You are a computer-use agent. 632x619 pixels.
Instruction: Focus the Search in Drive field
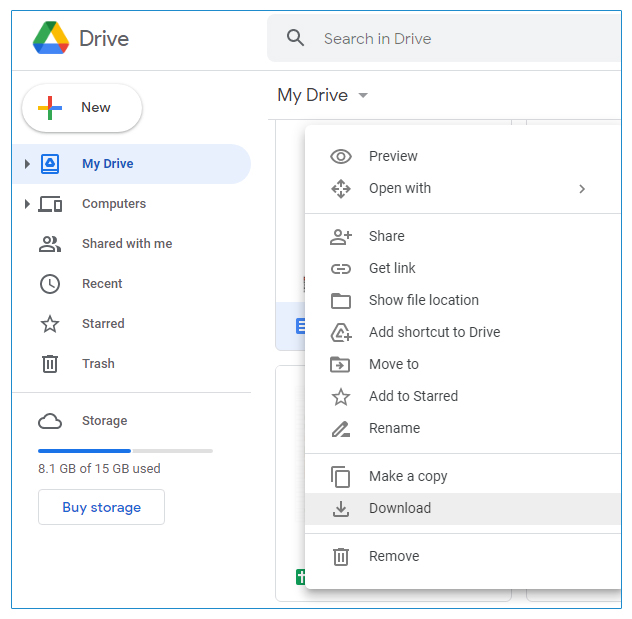coord(444,38)
